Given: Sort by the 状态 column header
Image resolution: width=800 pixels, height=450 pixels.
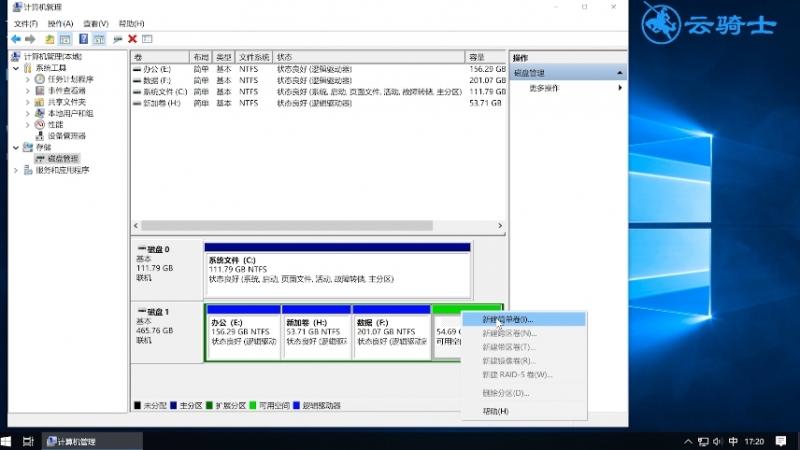Looking at the screenshot, I should point(369,57).
